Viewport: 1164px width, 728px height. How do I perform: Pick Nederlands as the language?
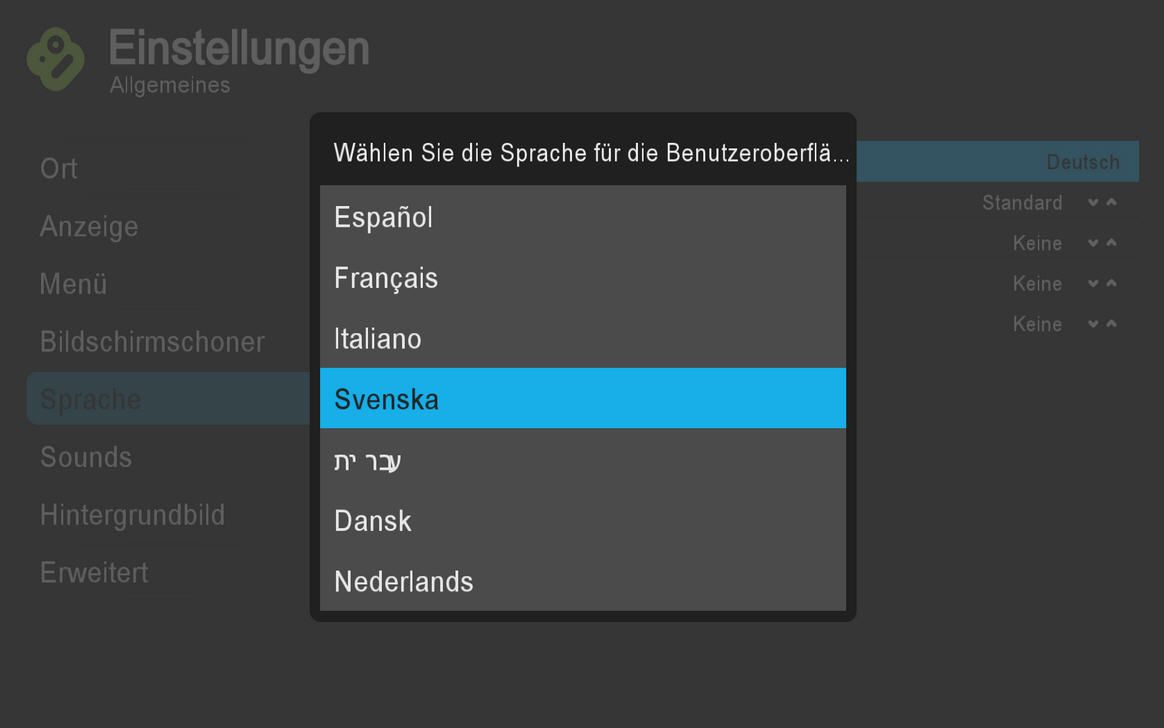click(582, 582)
